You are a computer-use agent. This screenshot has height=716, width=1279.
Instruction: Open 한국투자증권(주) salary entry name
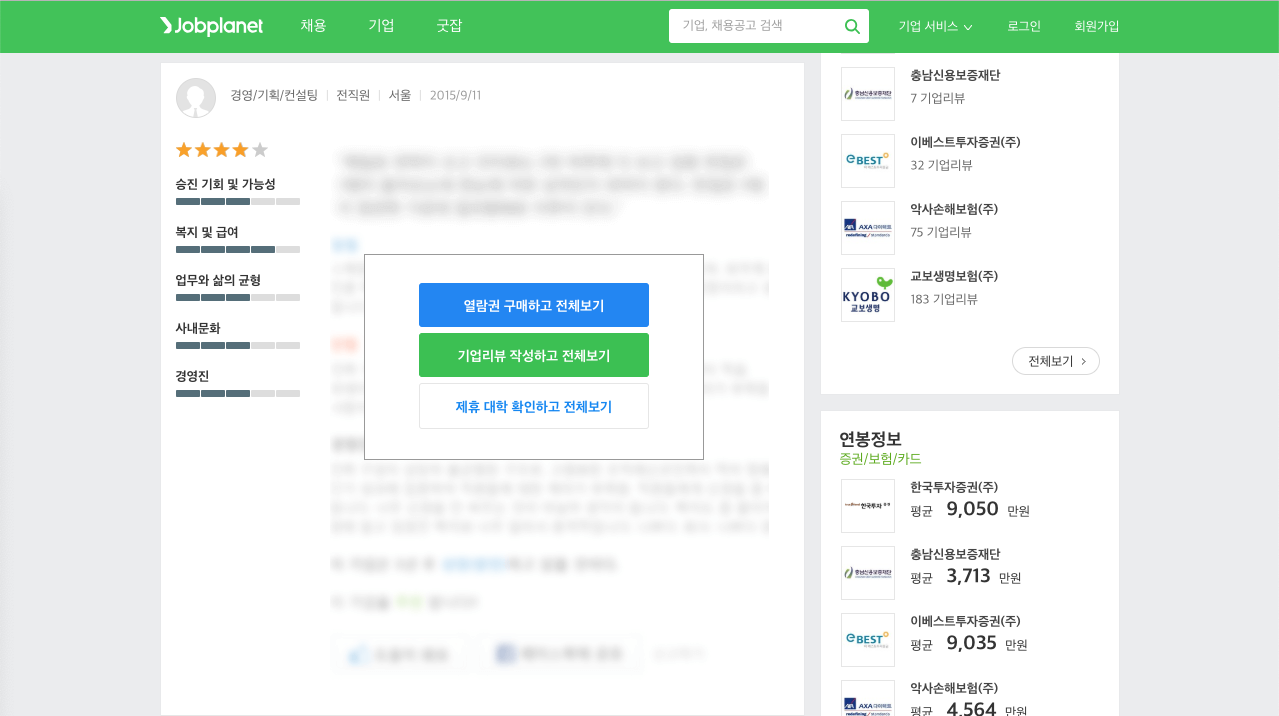point(954,487)
